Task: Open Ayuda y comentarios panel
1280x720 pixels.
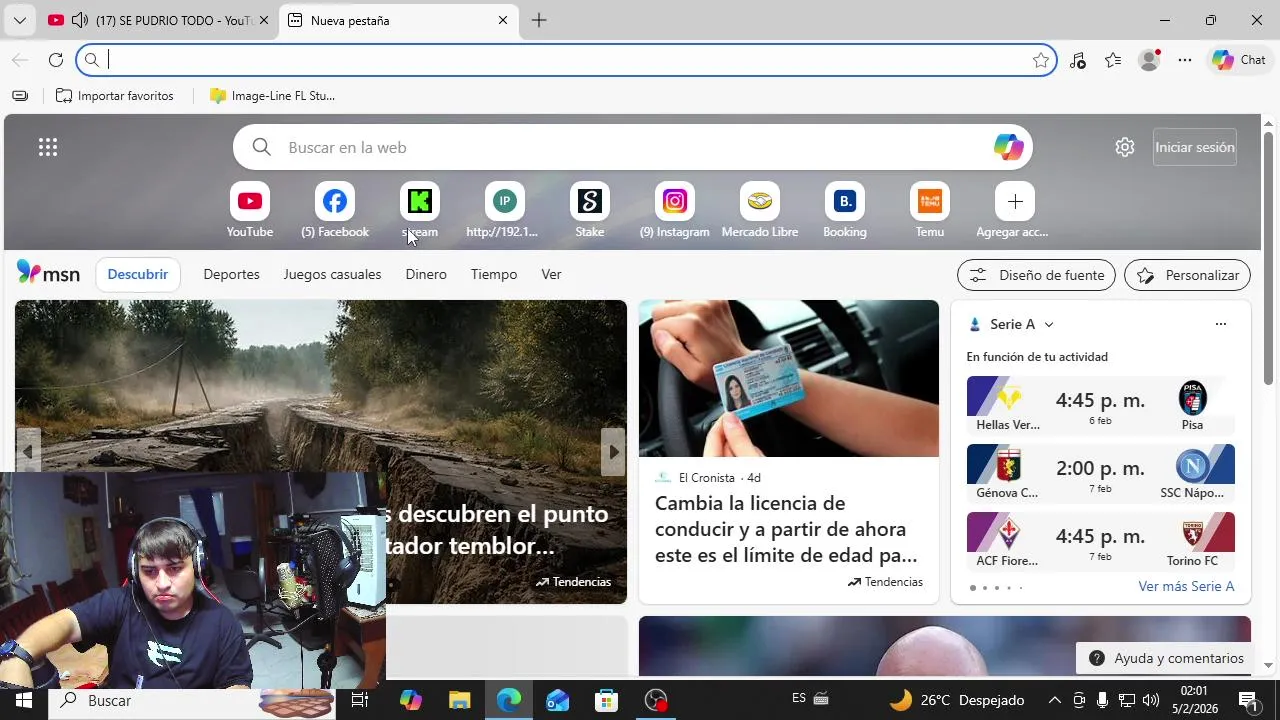Action: pos(1166,658)
